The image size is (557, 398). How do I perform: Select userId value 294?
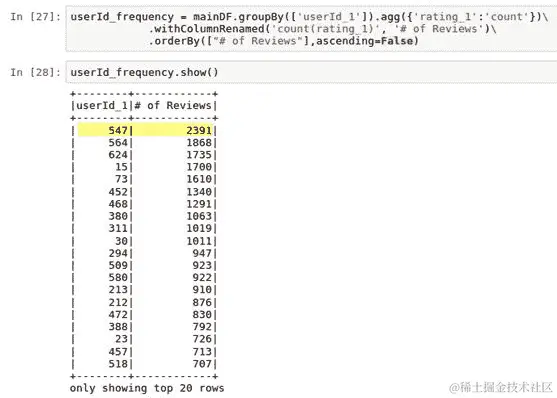(x=118, y=253)
